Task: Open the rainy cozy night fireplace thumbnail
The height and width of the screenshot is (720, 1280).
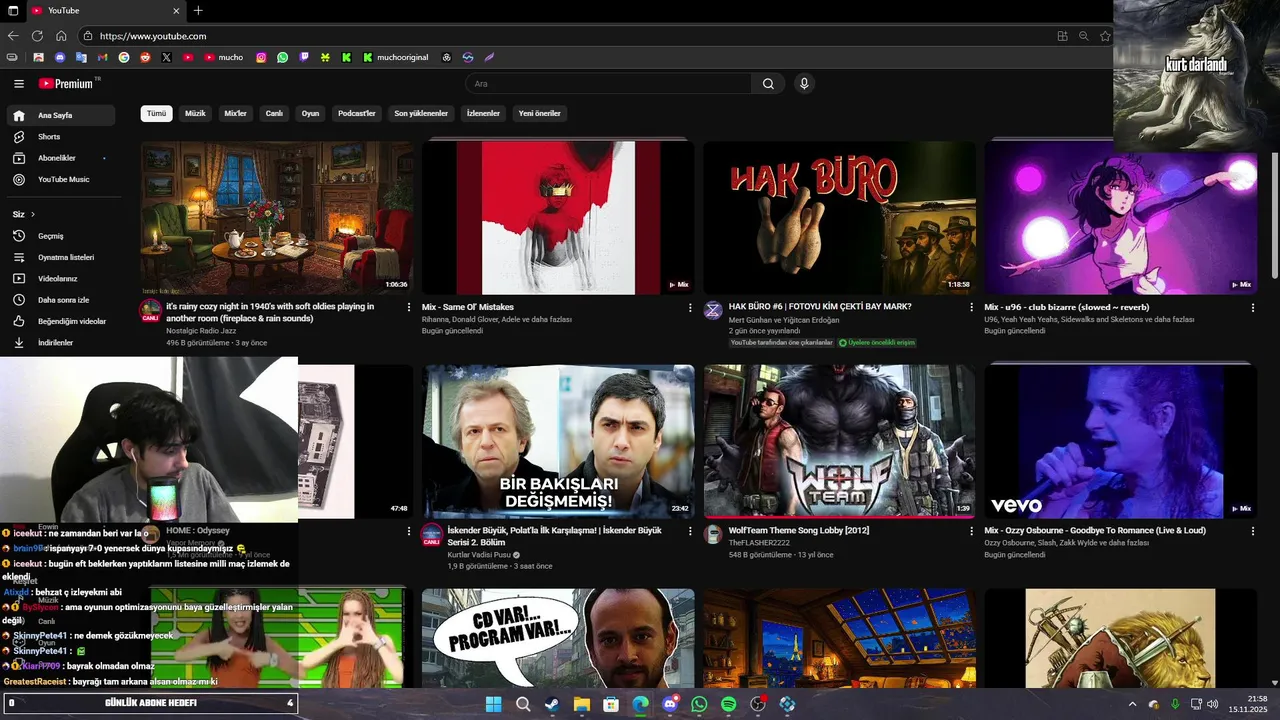Action: pyautogui.click(x=276, y=217)
